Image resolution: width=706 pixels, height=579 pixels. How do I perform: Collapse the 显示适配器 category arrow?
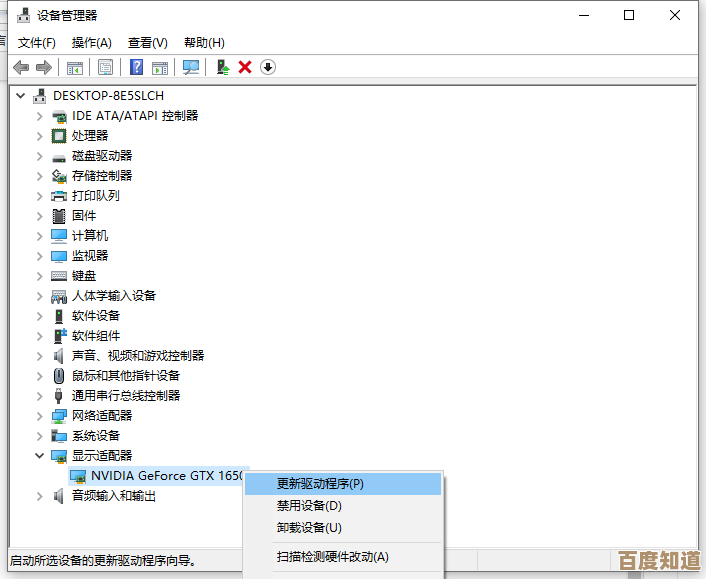40,456
